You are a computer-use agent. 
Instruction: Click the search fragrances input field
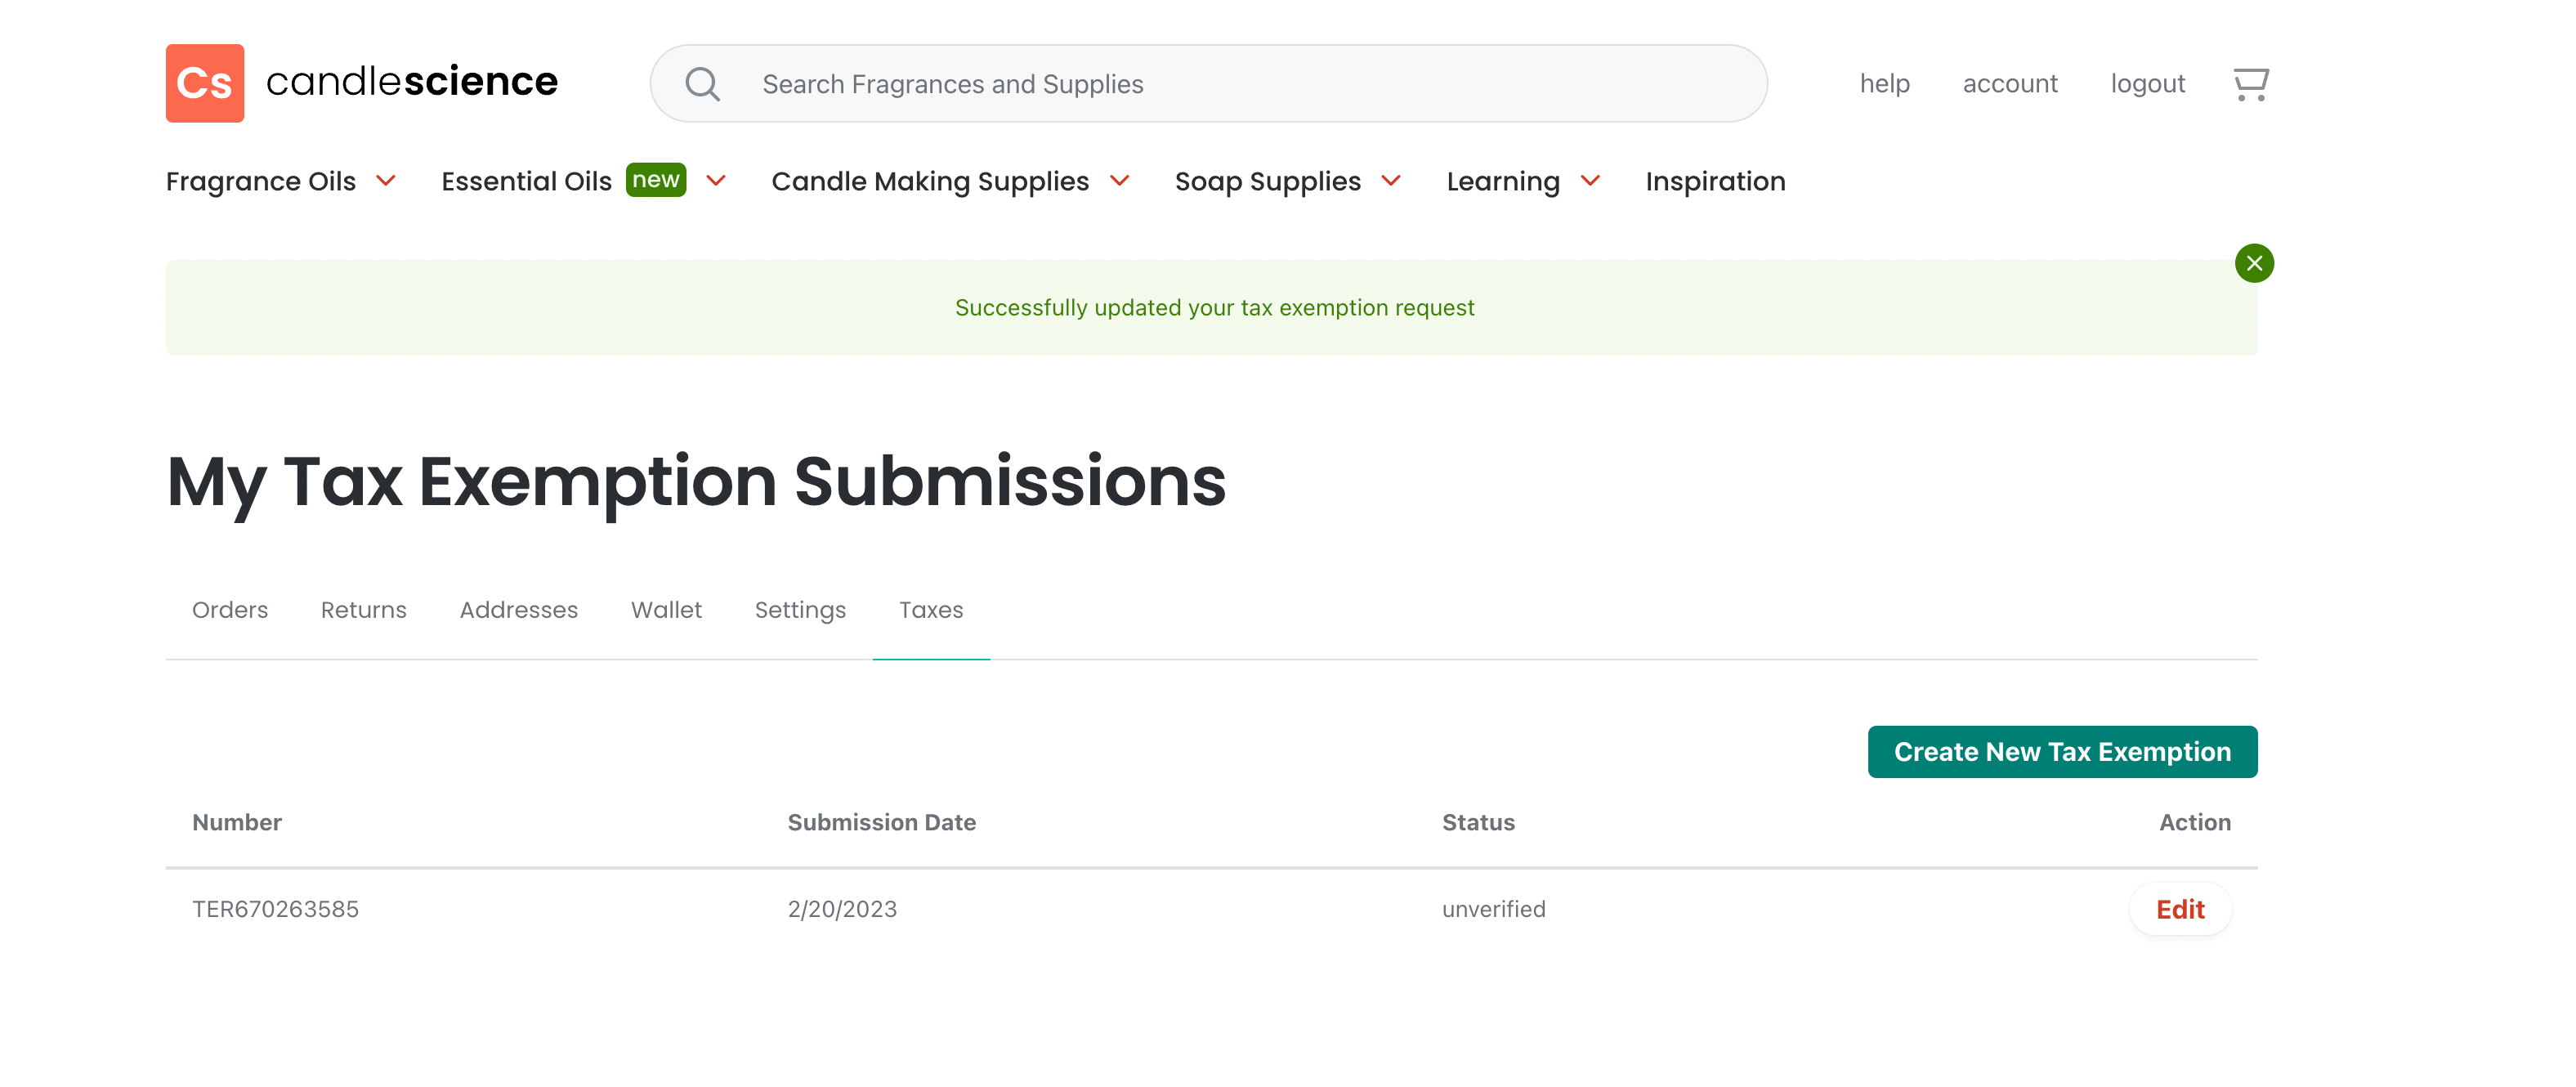1200,83
